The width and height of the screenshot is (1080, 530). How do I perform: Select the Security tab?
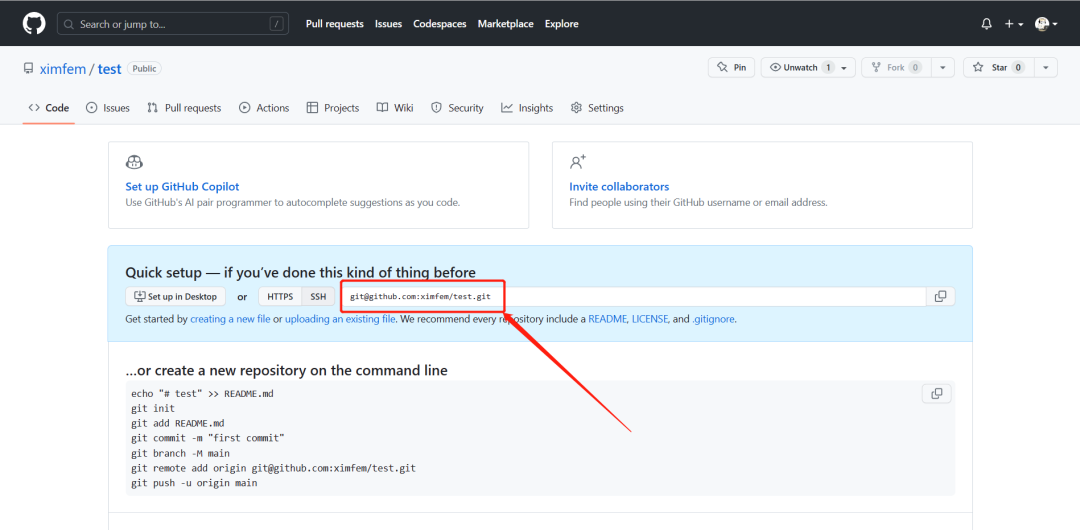pos(457,108)
